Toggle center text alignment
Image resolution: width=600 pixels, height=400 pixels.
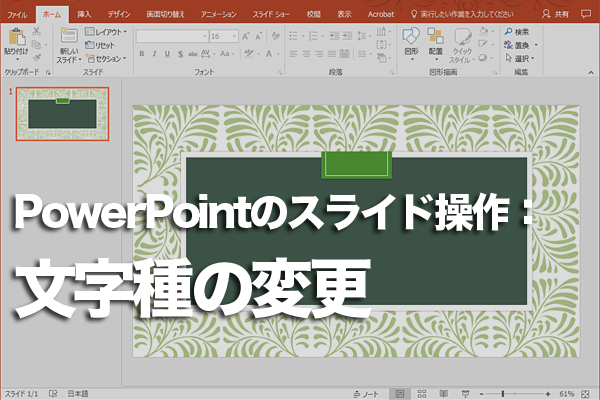point(307,54)
